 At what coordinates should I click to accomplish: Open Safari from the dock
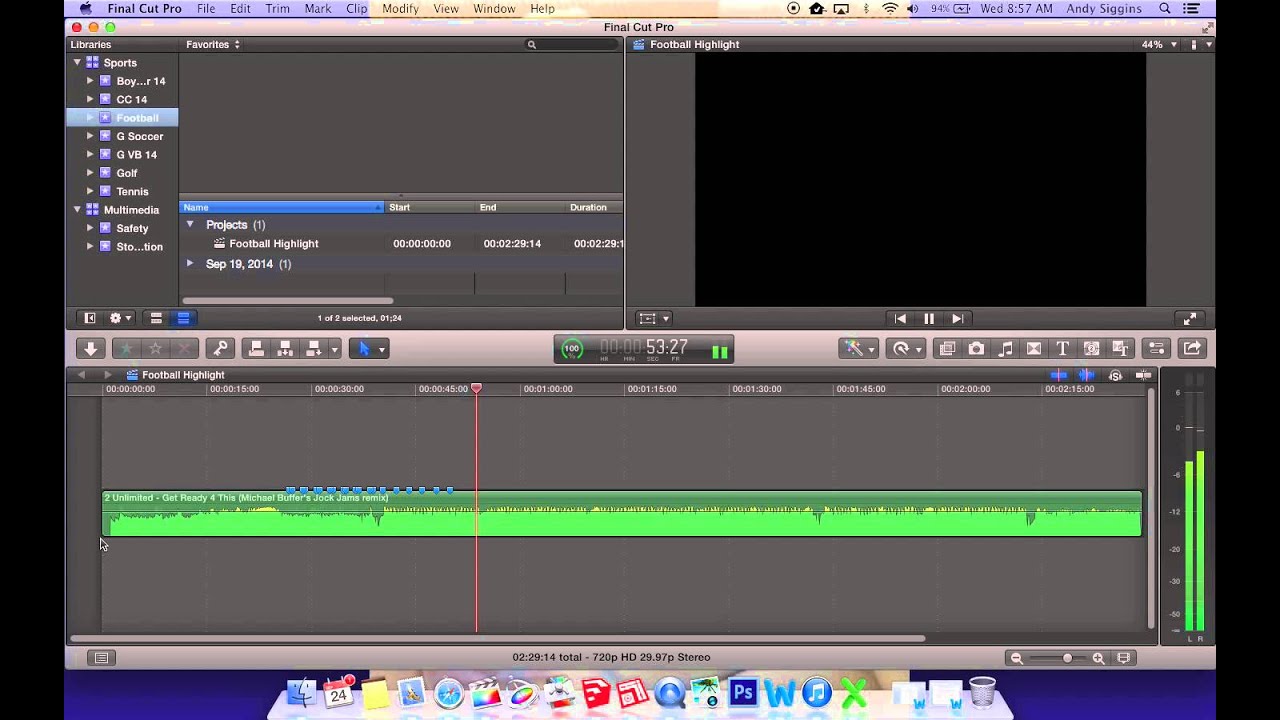(449, 693)
